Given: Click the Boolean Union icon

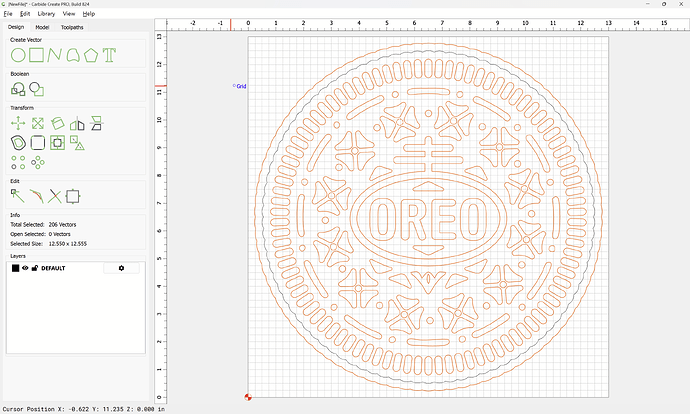Looking at the screenshot, I should coord(19,89).
